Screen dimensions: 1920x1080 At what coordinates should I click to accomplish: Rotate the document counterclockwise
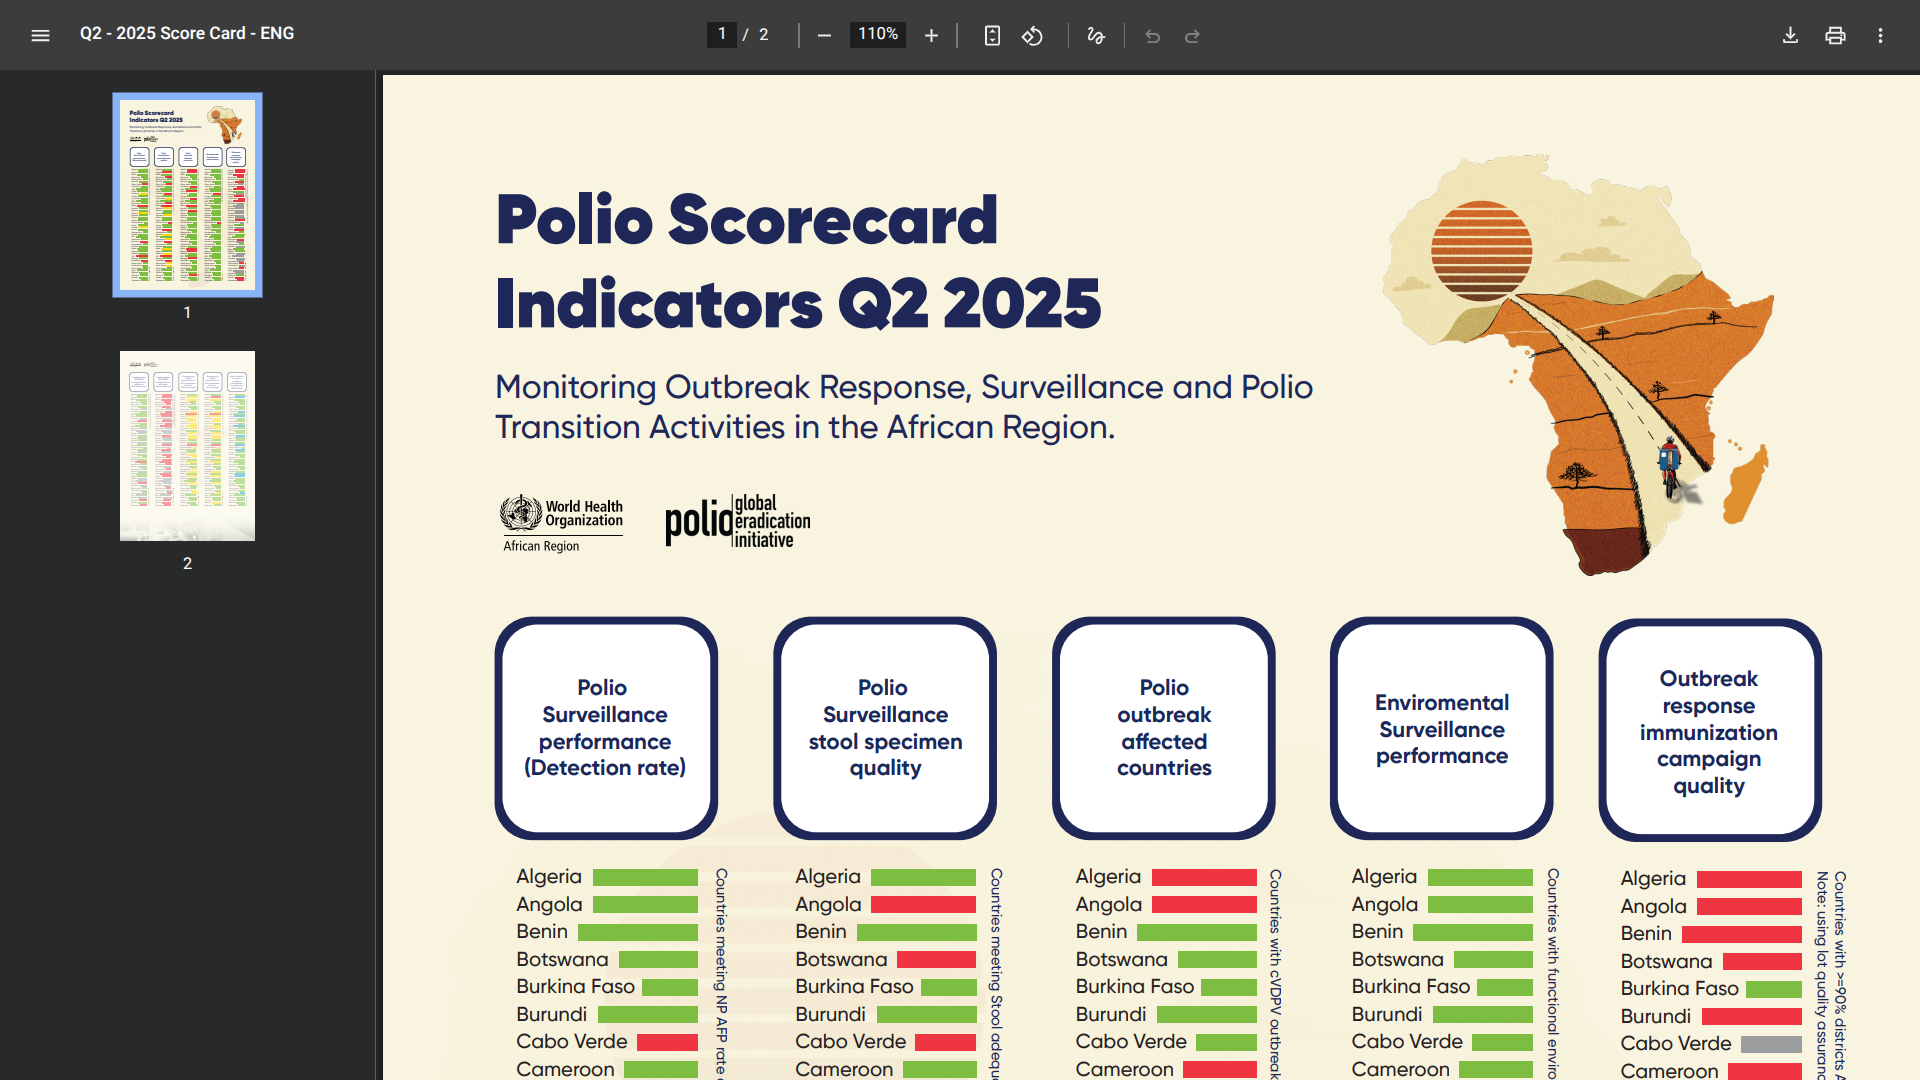[1032, 36]
